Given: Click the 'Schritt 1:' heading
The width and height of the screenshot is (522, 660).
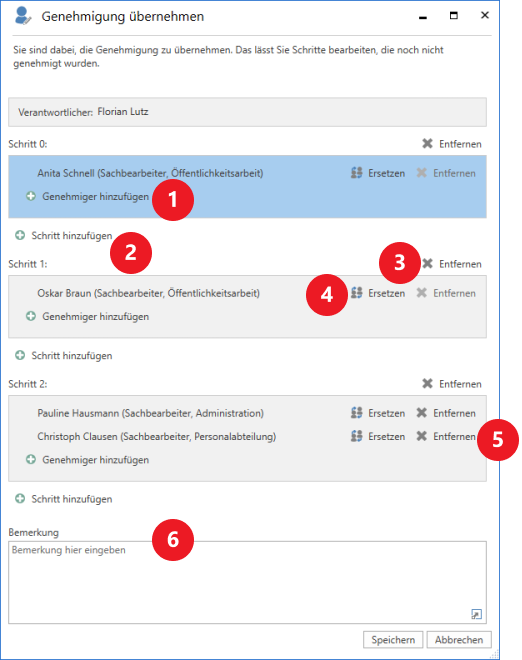Looking at the screenshot, I should [x=28, y=264].
